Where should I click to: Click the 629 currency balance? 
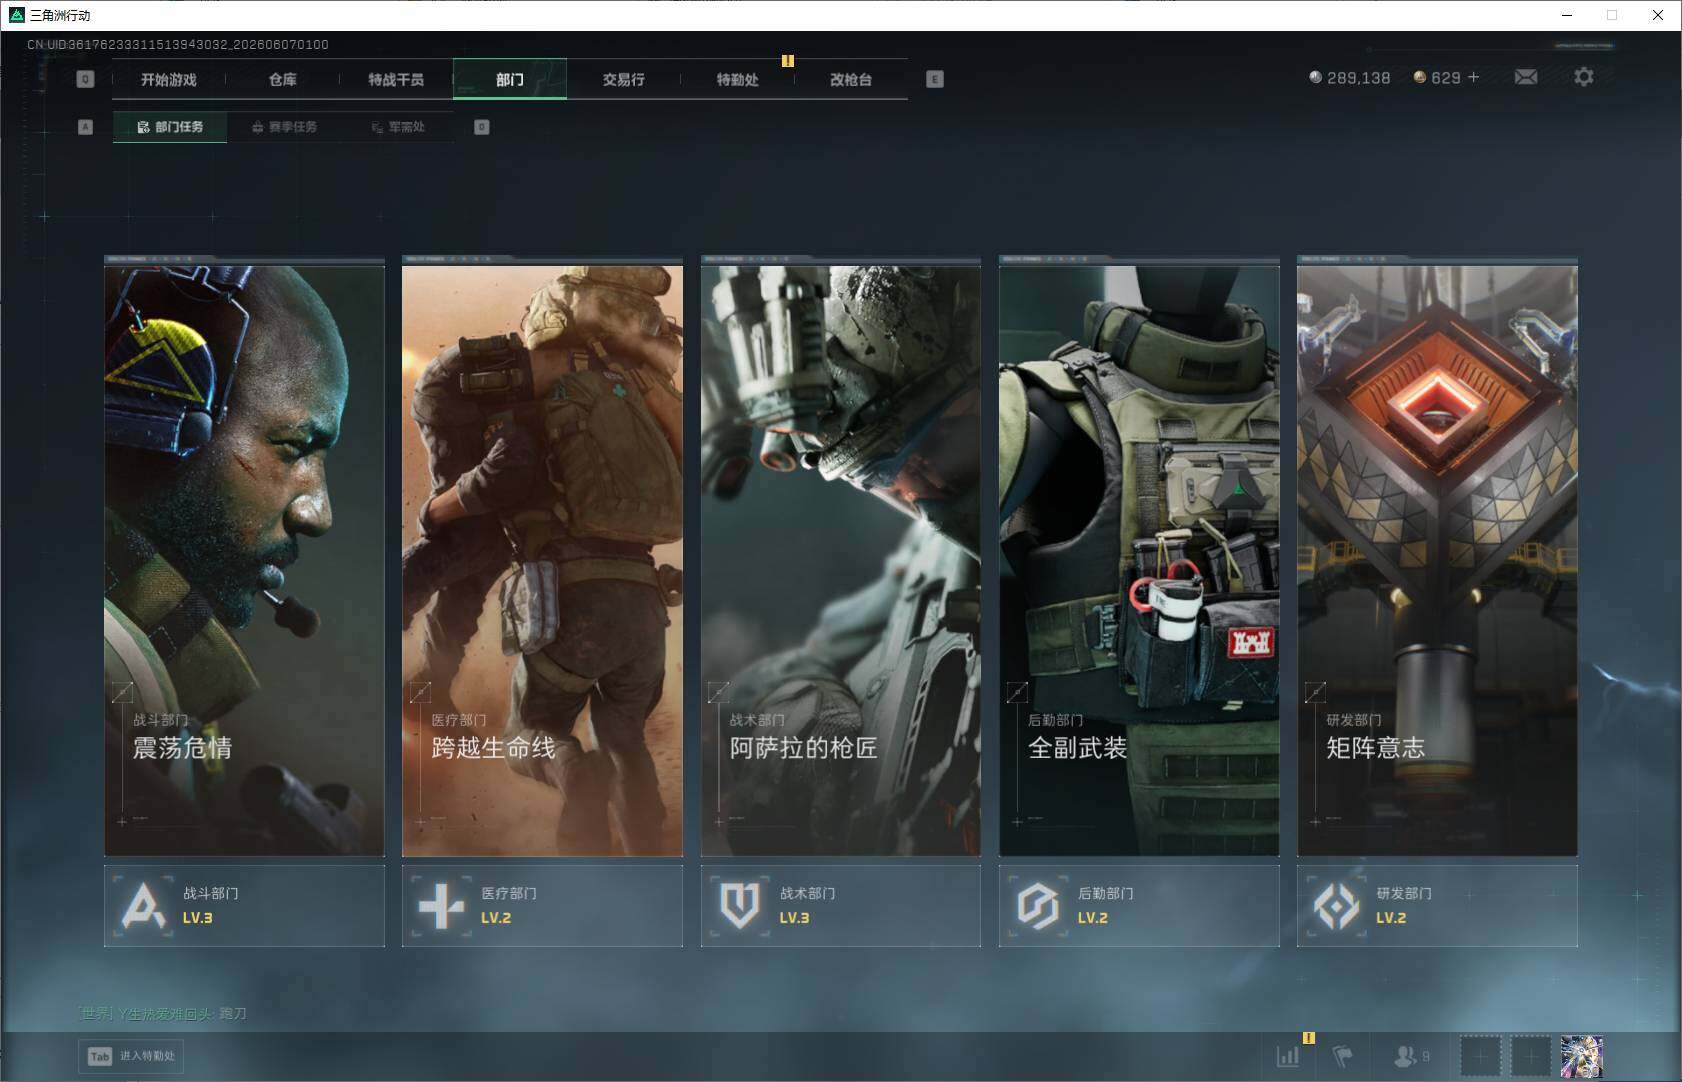tap(1446, 78)
